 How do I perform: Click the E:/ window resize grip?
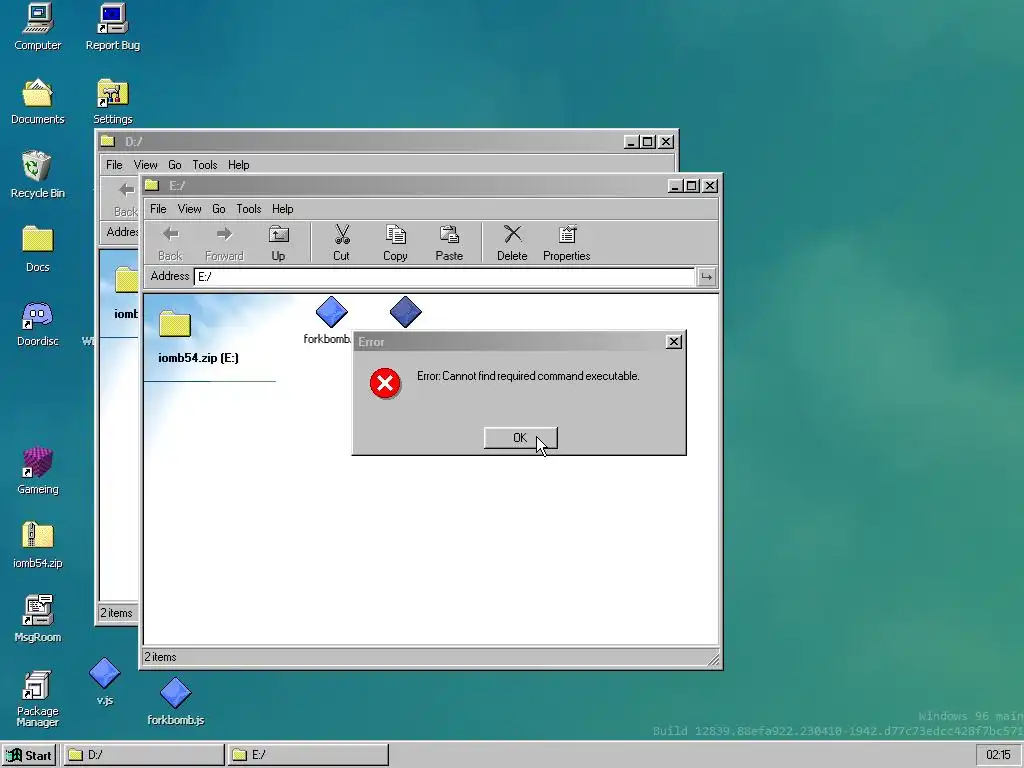[712, 660]
